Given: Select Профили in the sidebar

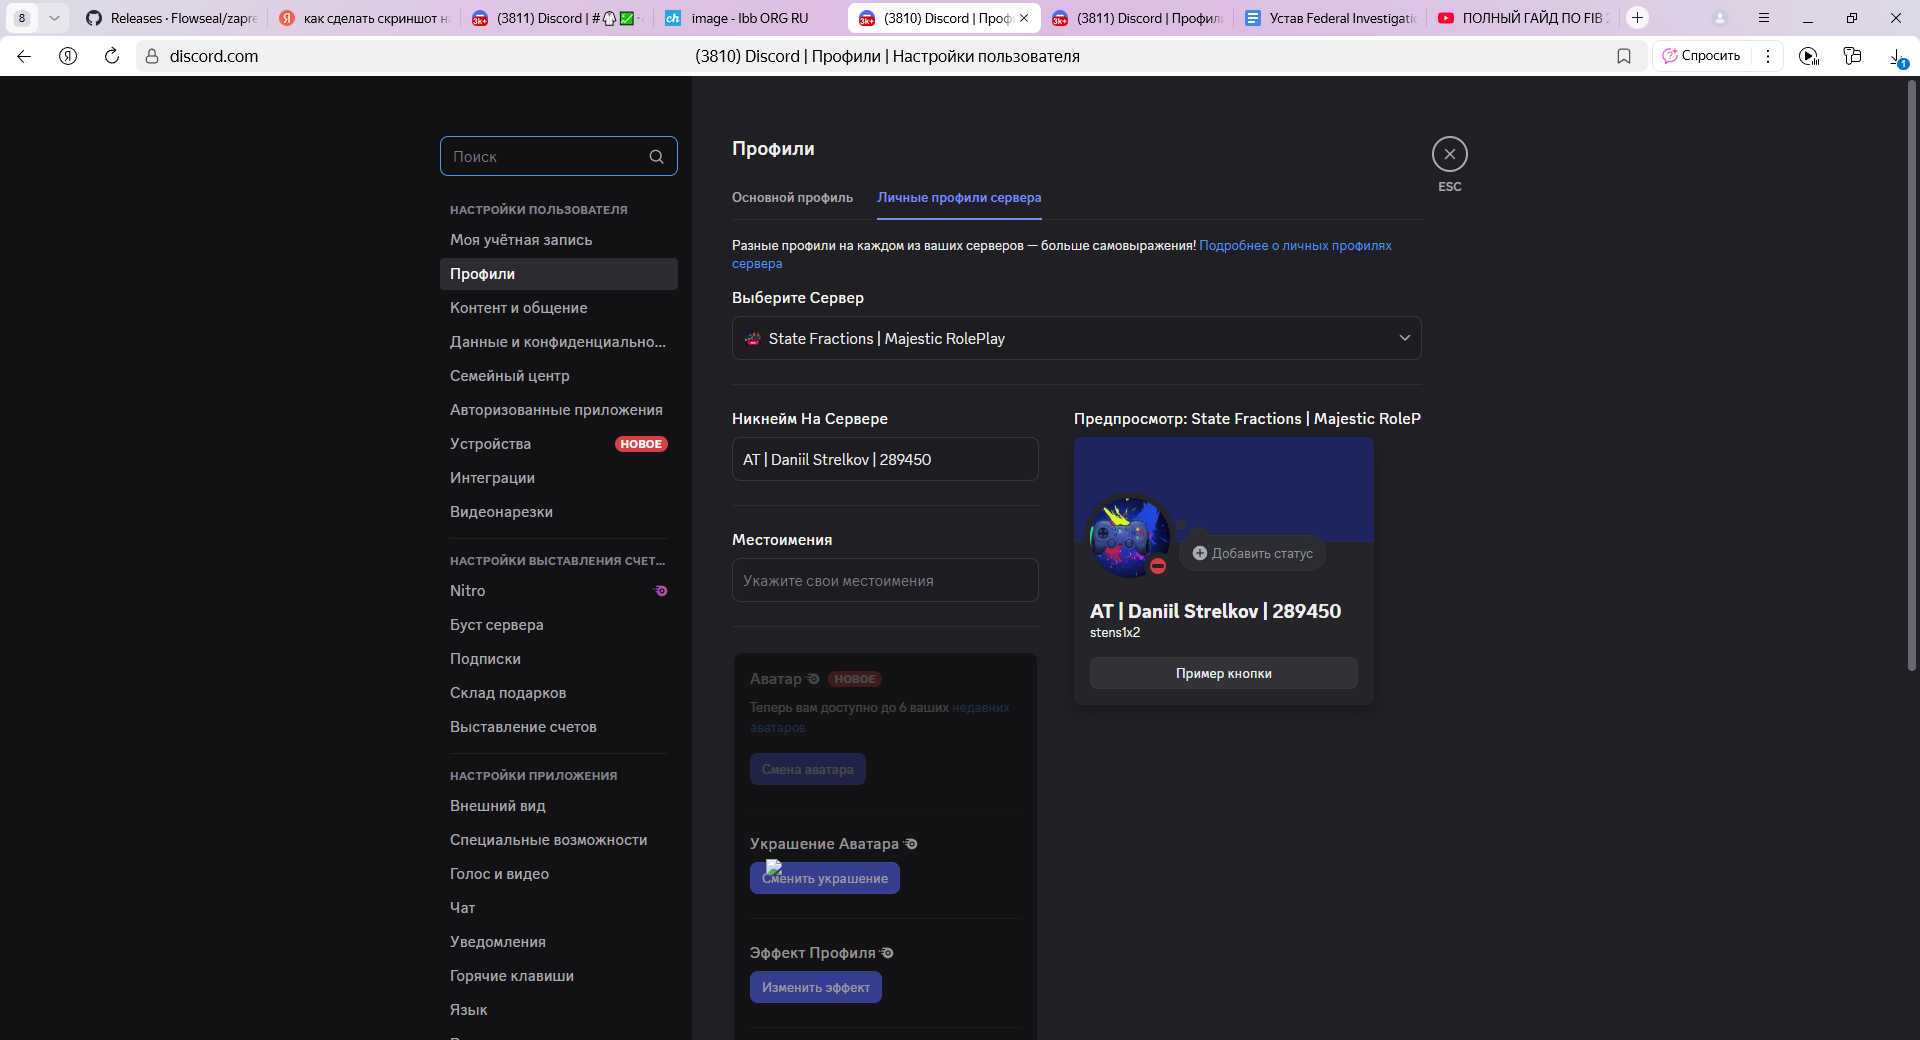Looking at the screenshot, I should (x=558, y=274).
